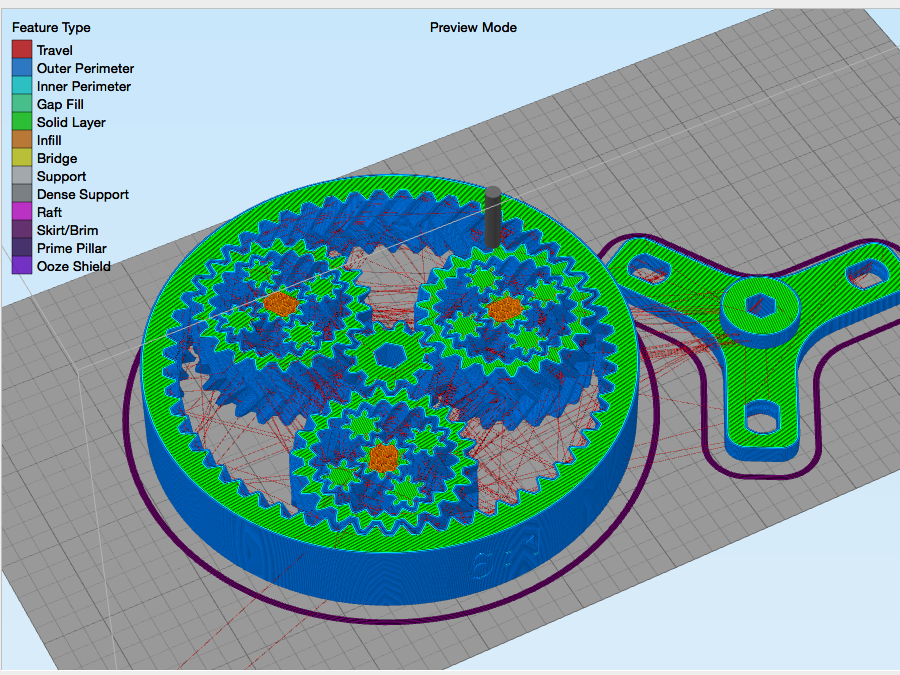Viewport: 900px width, 675px height.
Task: Click the Skirt/Brim purple swatch
Action: pyautogui.click(x=22, y=230)
